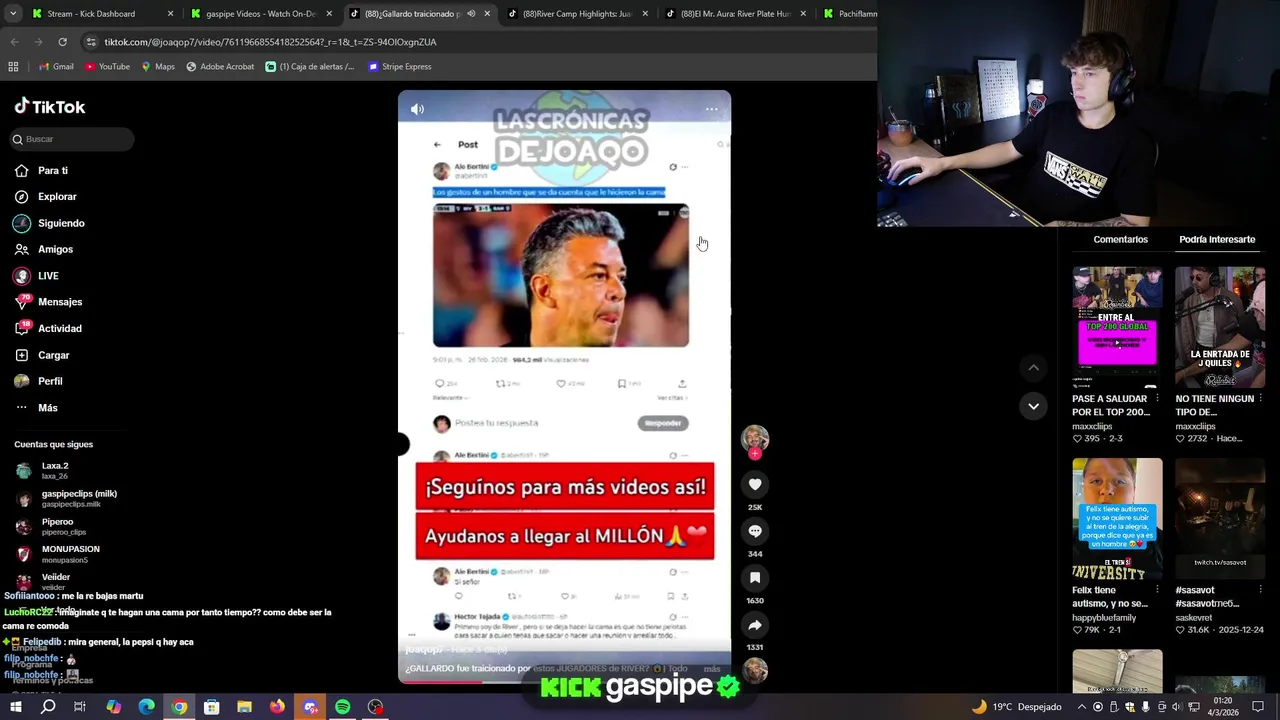Open Chrome apps grid in bookmarks bar
1280x720 pixels.
click(x=13, y=67)
